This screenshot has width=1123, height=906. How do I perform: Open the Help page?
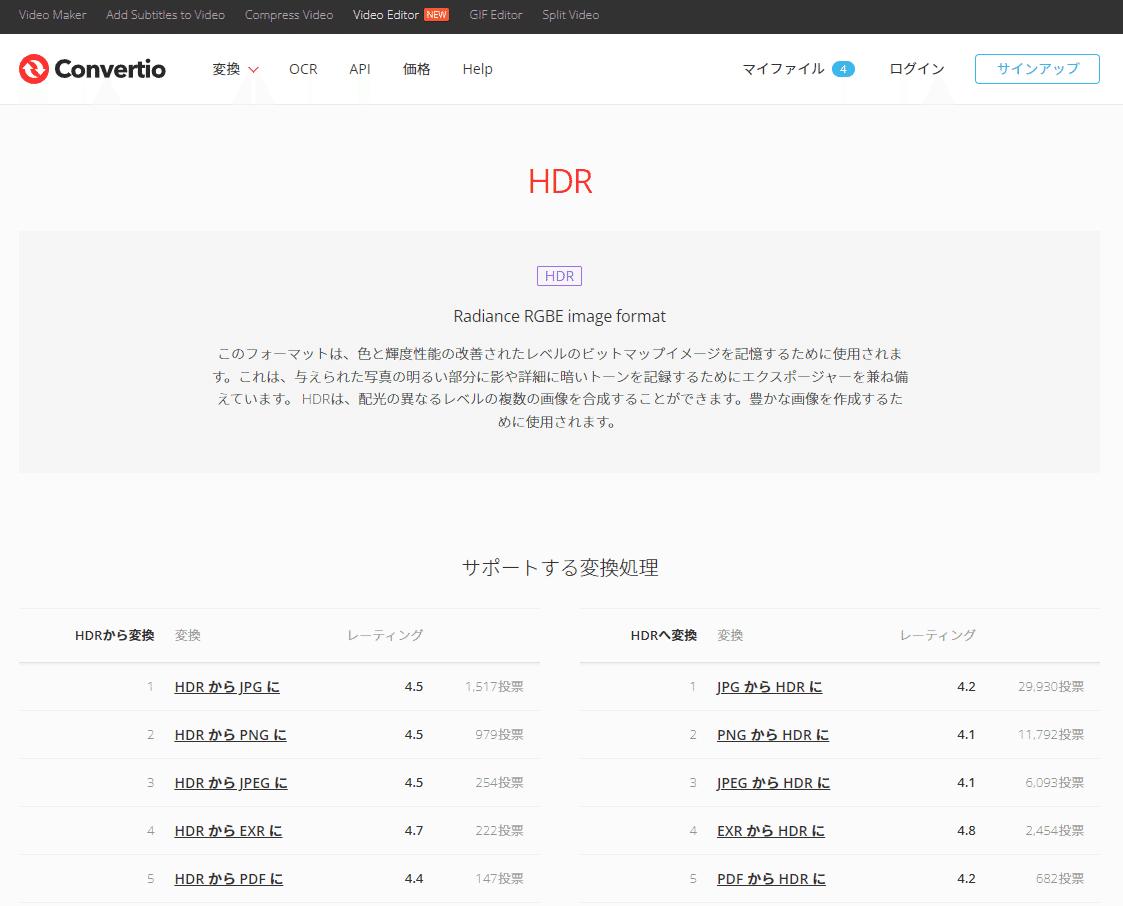477,69
